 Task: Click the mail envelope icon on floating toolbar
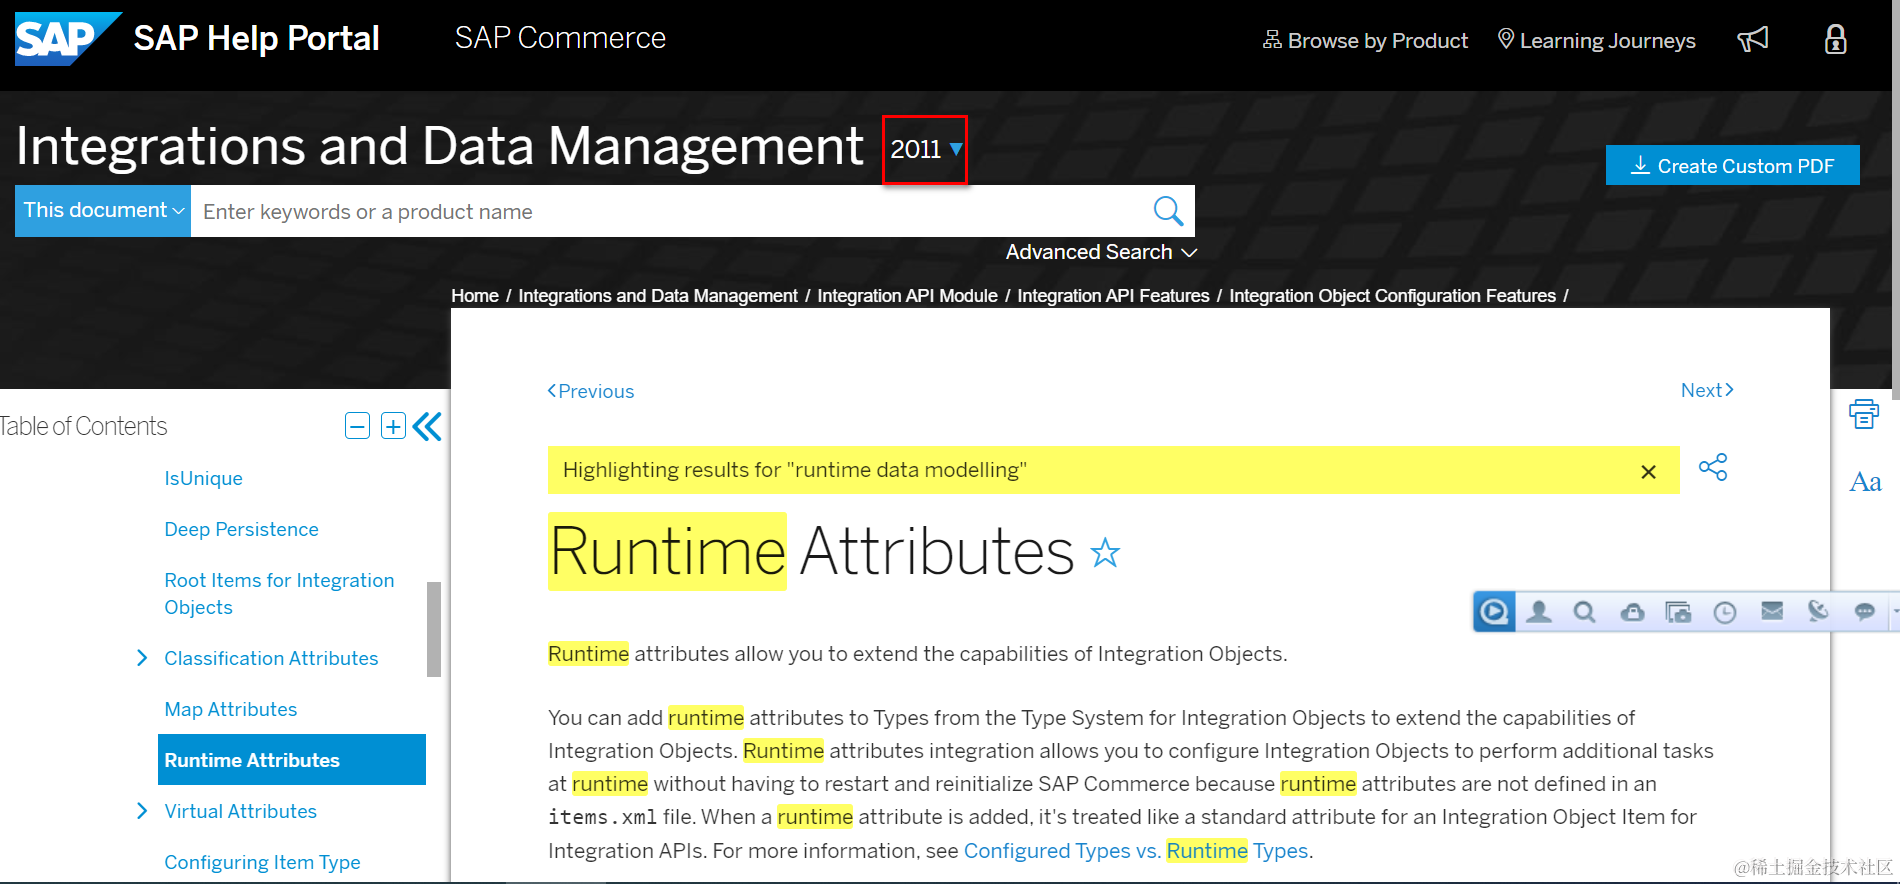point(1772,610)
